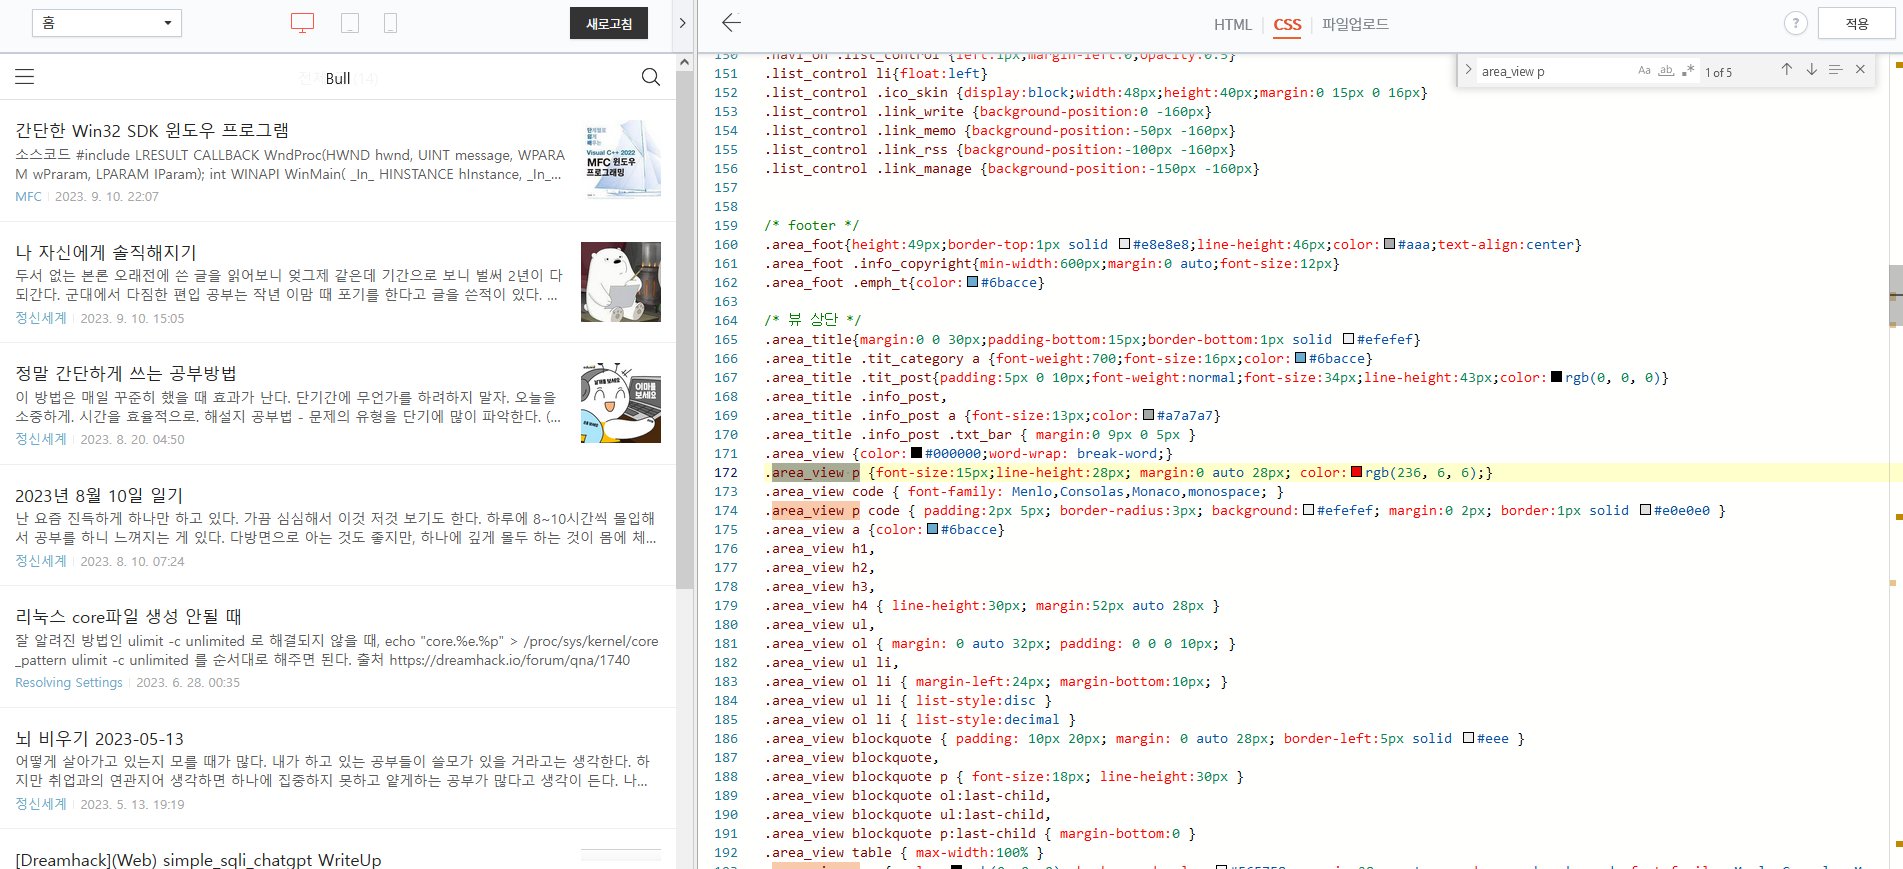Open post 나 자신에게 솔직해지기
The height and width of the screenshot is (869, 1903).
[106, 253]
